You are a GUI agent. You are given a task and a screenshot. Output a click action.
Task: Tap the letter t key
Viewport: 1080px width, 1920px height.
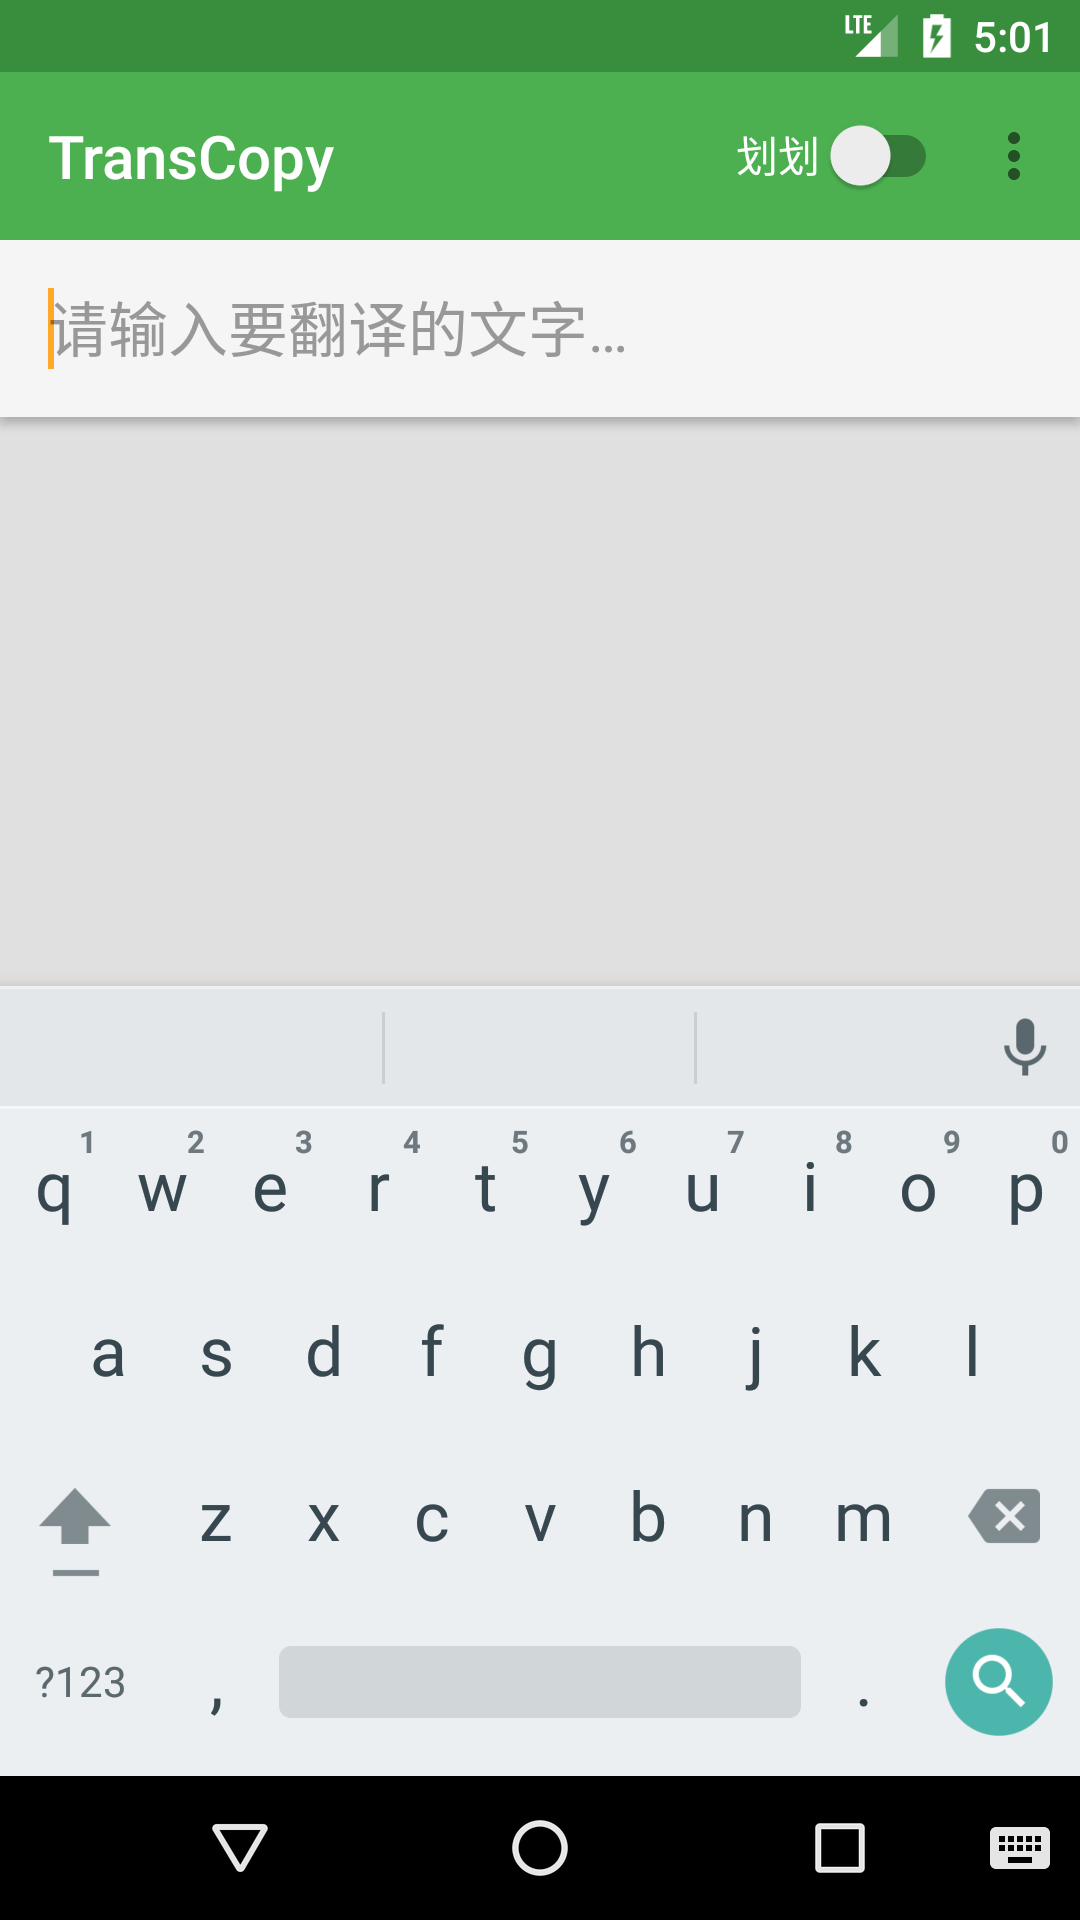[x=486, y=1190]
